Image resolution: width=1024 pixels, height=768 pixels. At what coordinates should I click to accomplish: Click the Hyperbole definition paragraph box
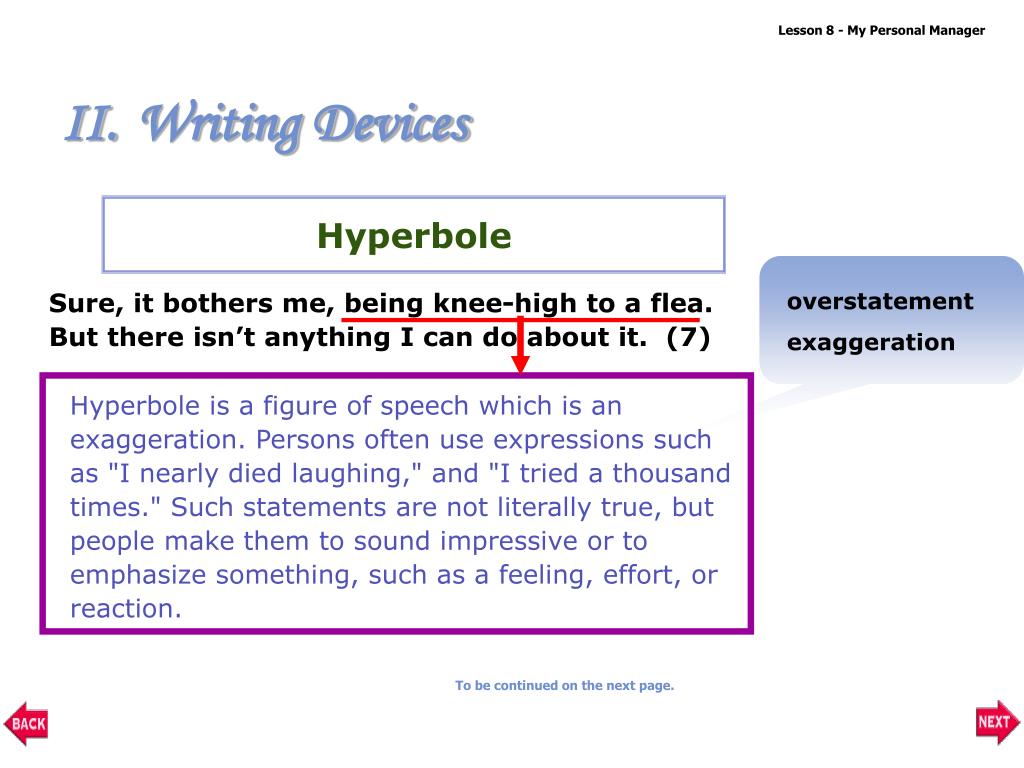(396, 504)
